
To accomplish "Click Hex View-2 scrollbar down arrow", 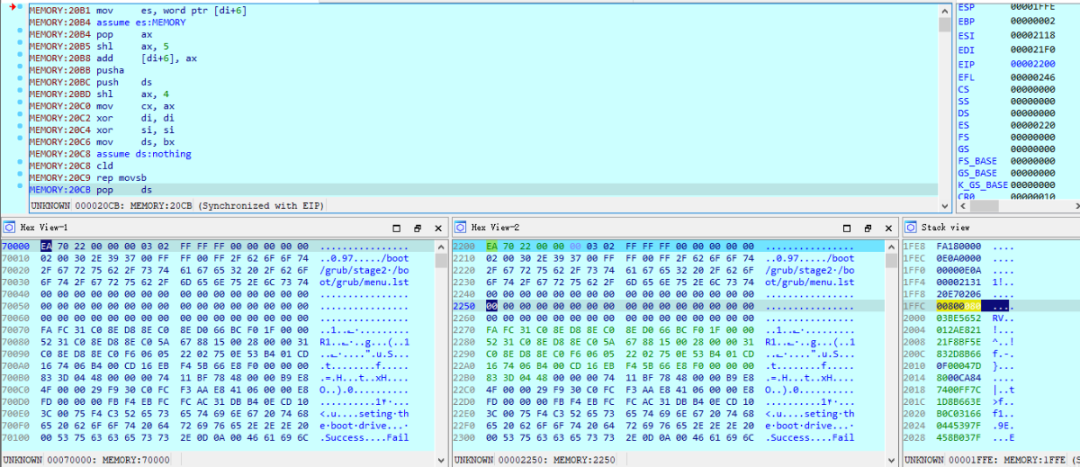I will [893, 459].
